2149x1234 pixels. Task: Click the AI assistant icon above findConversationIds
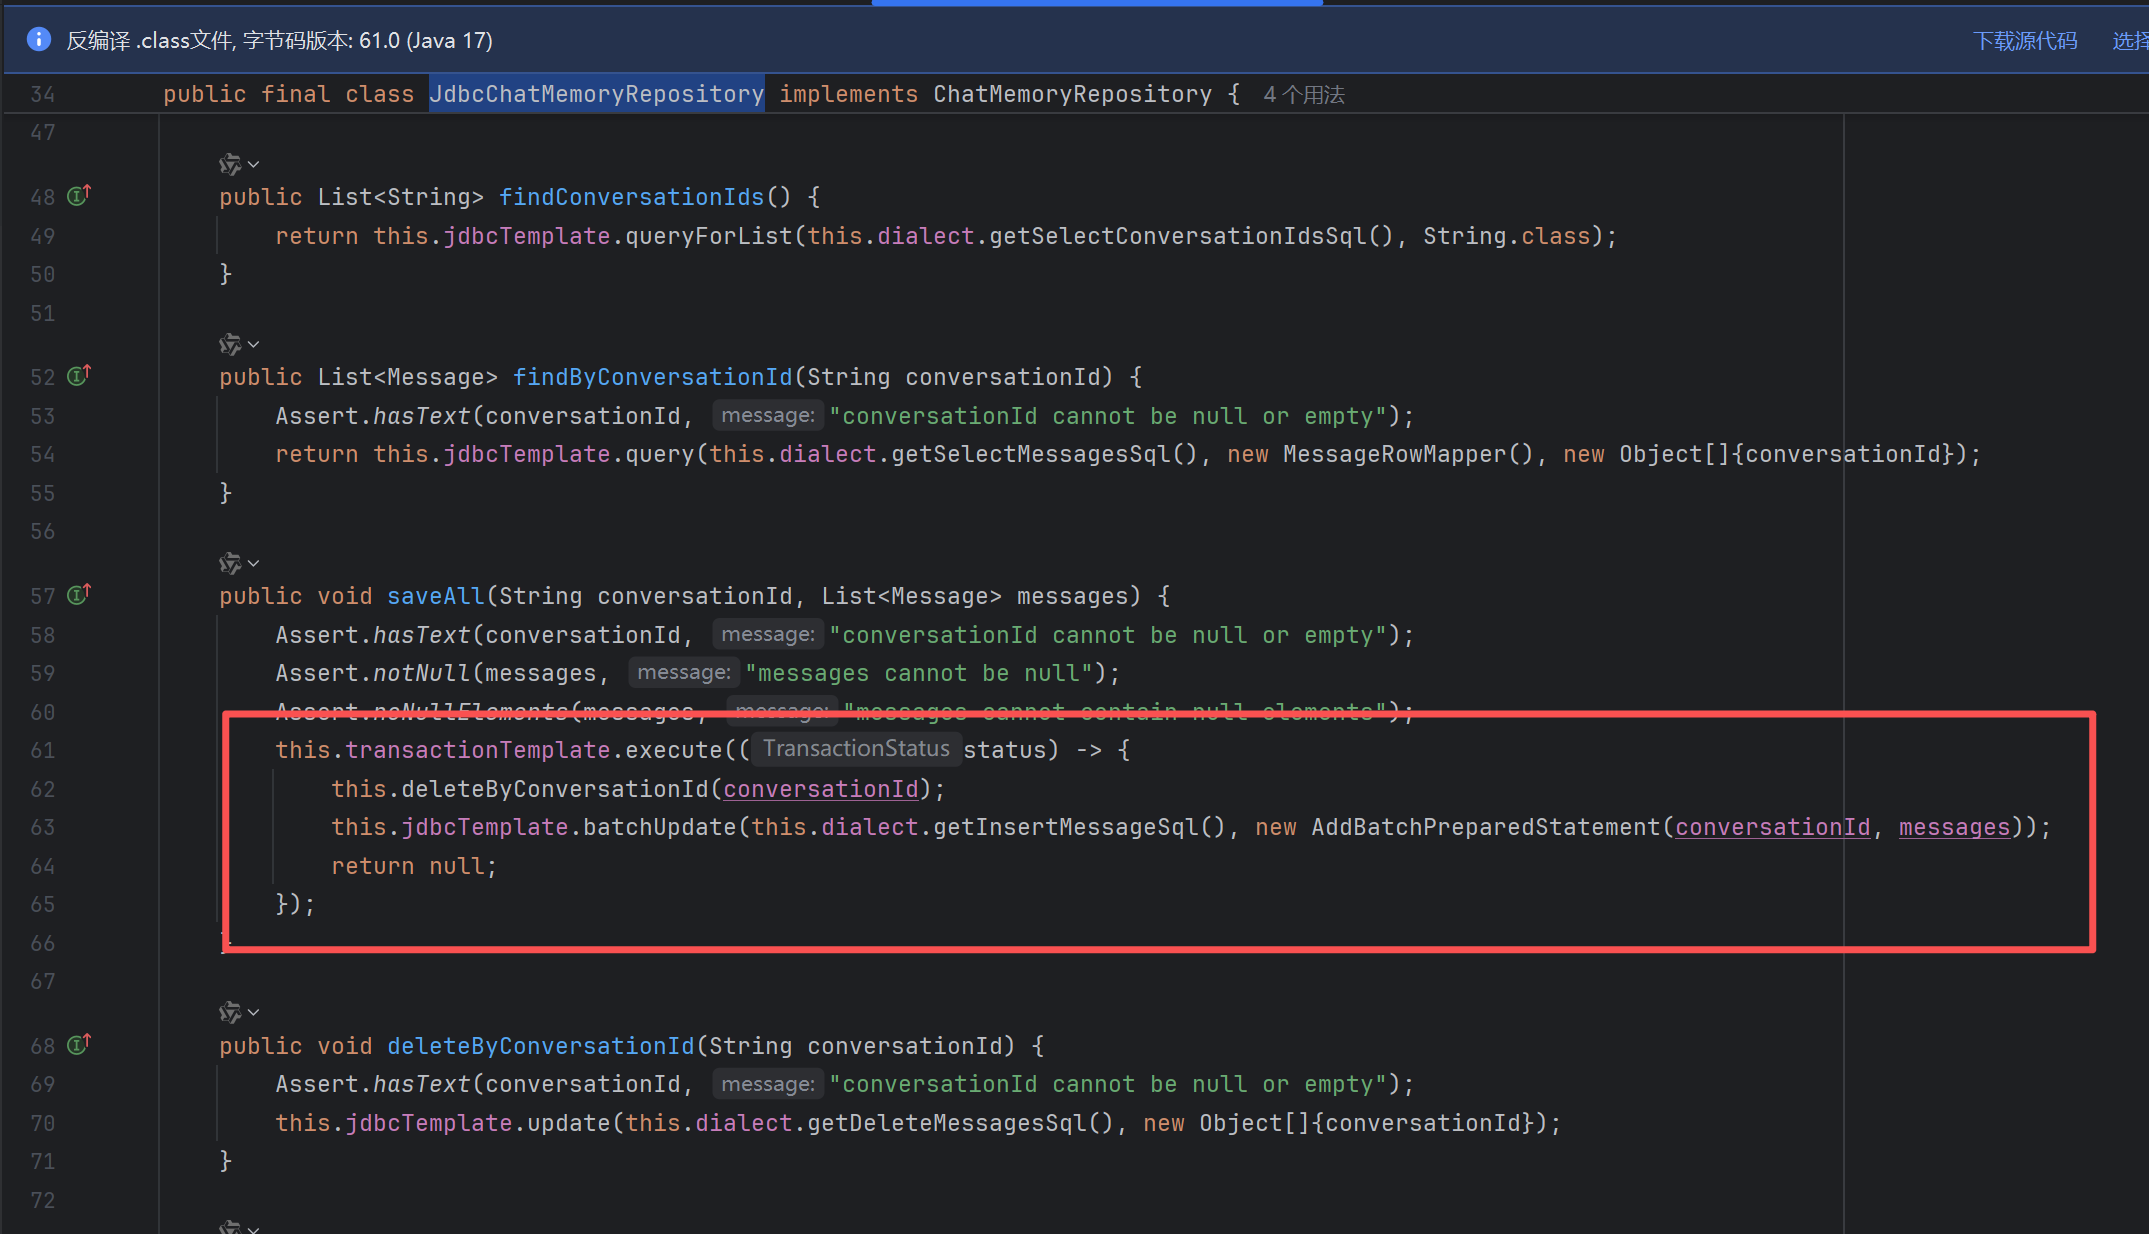(230, 164)
